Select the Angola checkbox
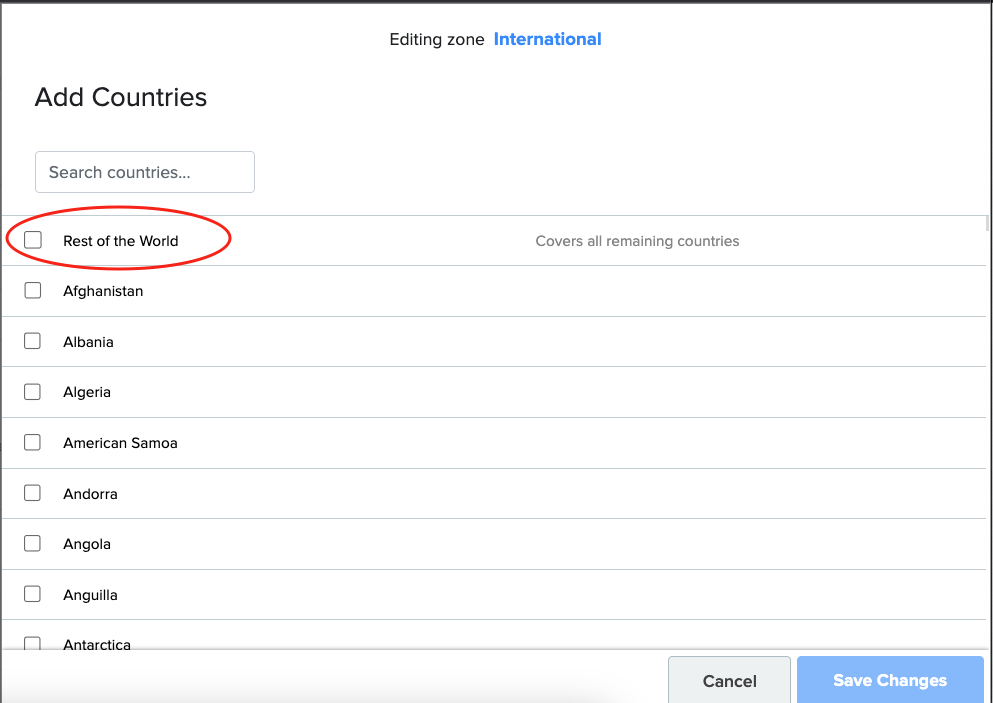993x703 pixels. coord(33,543)
